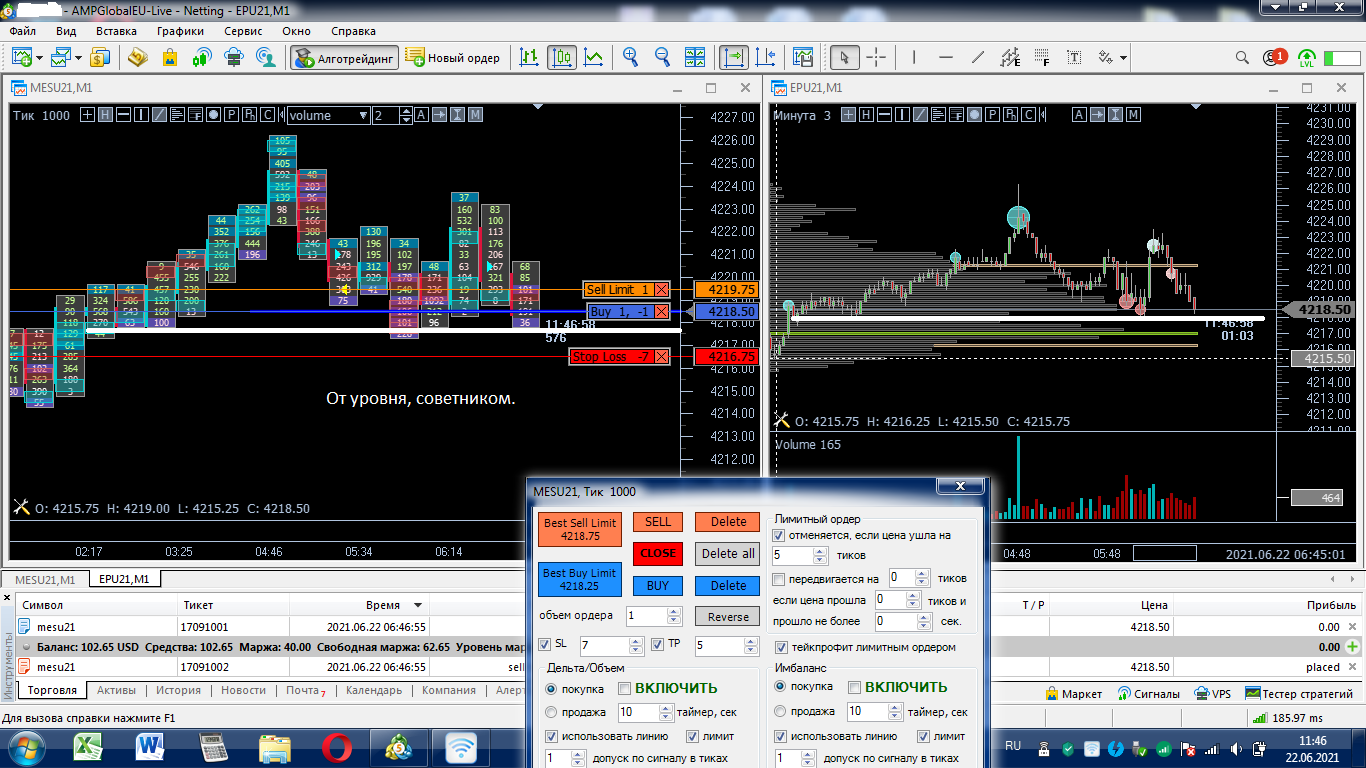Increase the TP tick value
The height and width of the screenshot is (768, 1366).
[751, 641]
